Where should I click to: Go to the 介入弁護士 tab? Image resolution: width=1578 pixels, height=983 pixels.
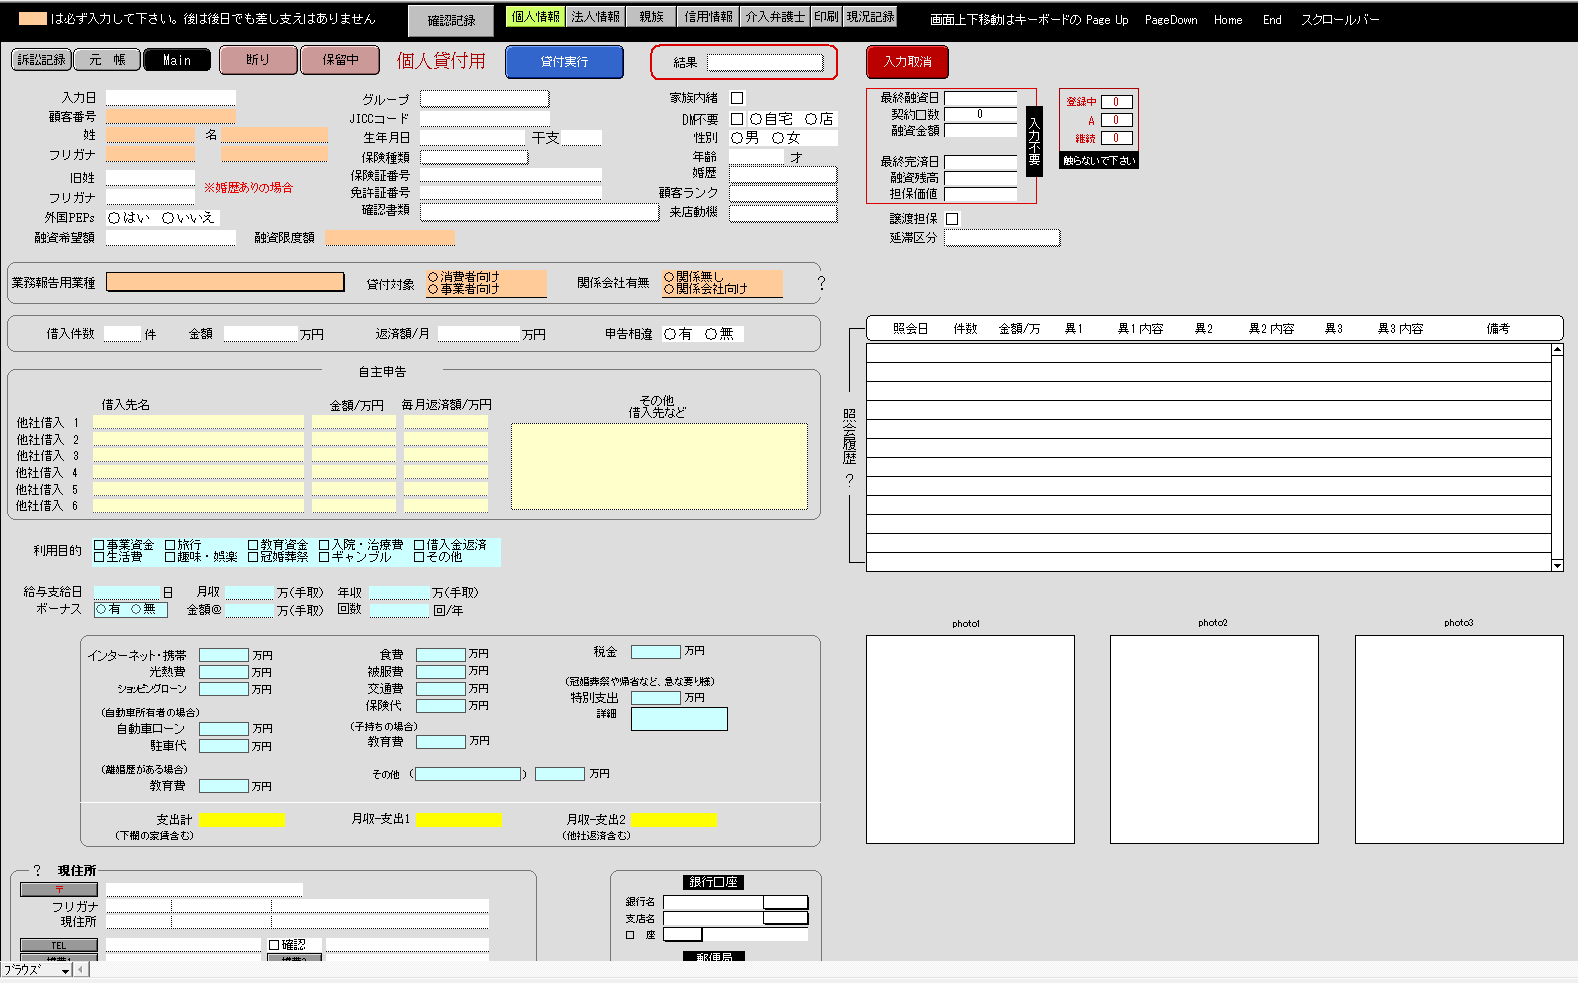click(x=775, y=17)
